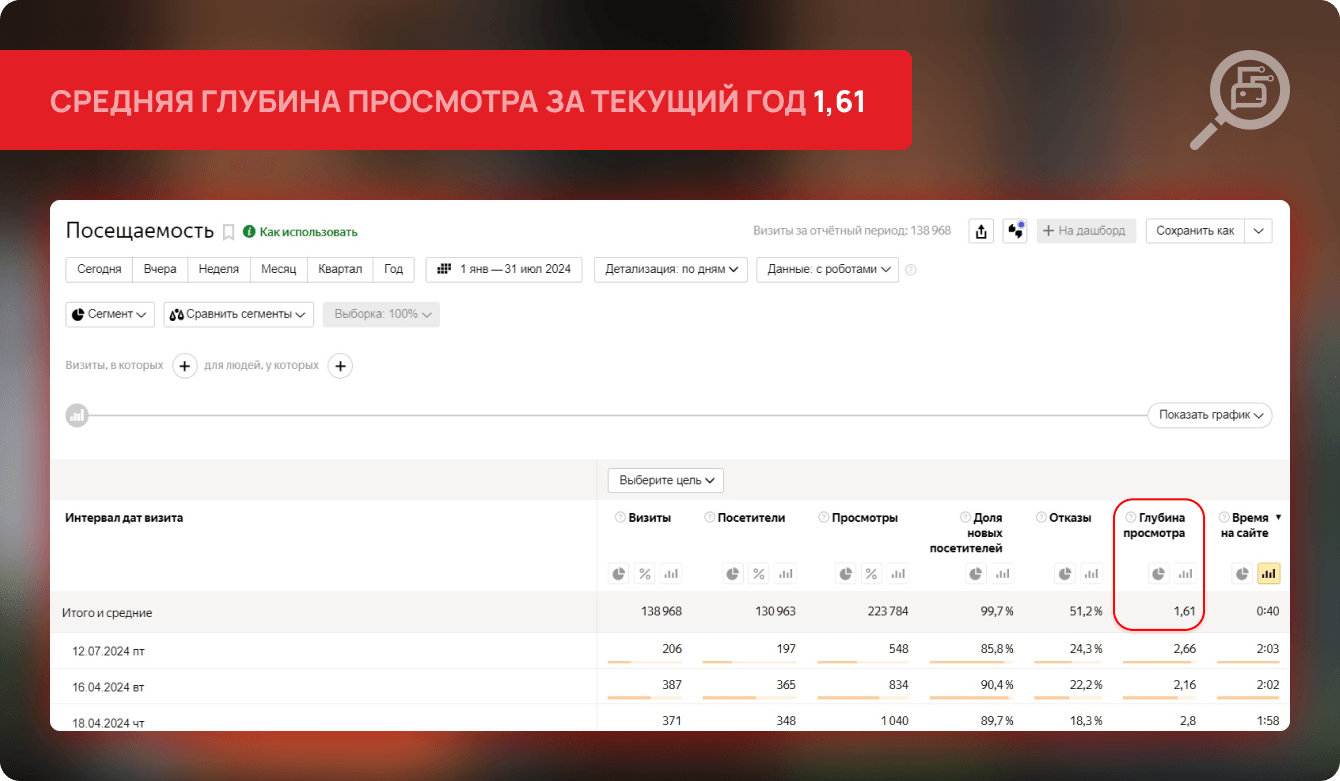This screenshot has height=781, width=1340.
Task: Select the Квартал period tab
Action: click(340, 269)
